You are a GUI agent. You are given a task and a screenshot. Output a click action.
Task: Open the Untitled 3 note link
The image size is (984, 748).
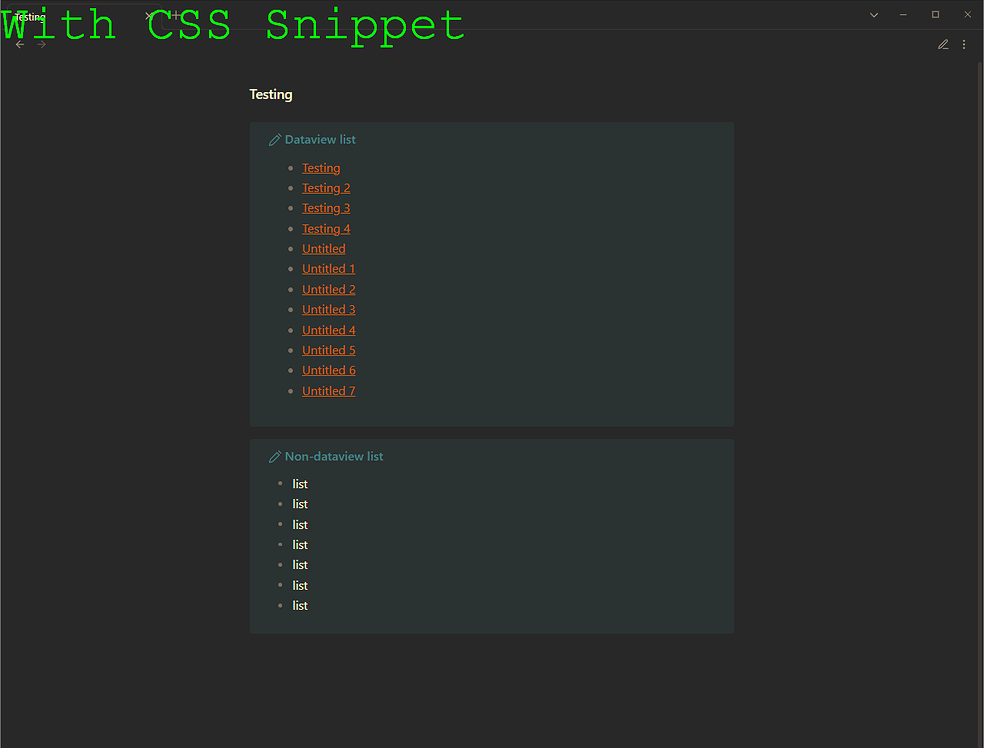coord(328,309)
